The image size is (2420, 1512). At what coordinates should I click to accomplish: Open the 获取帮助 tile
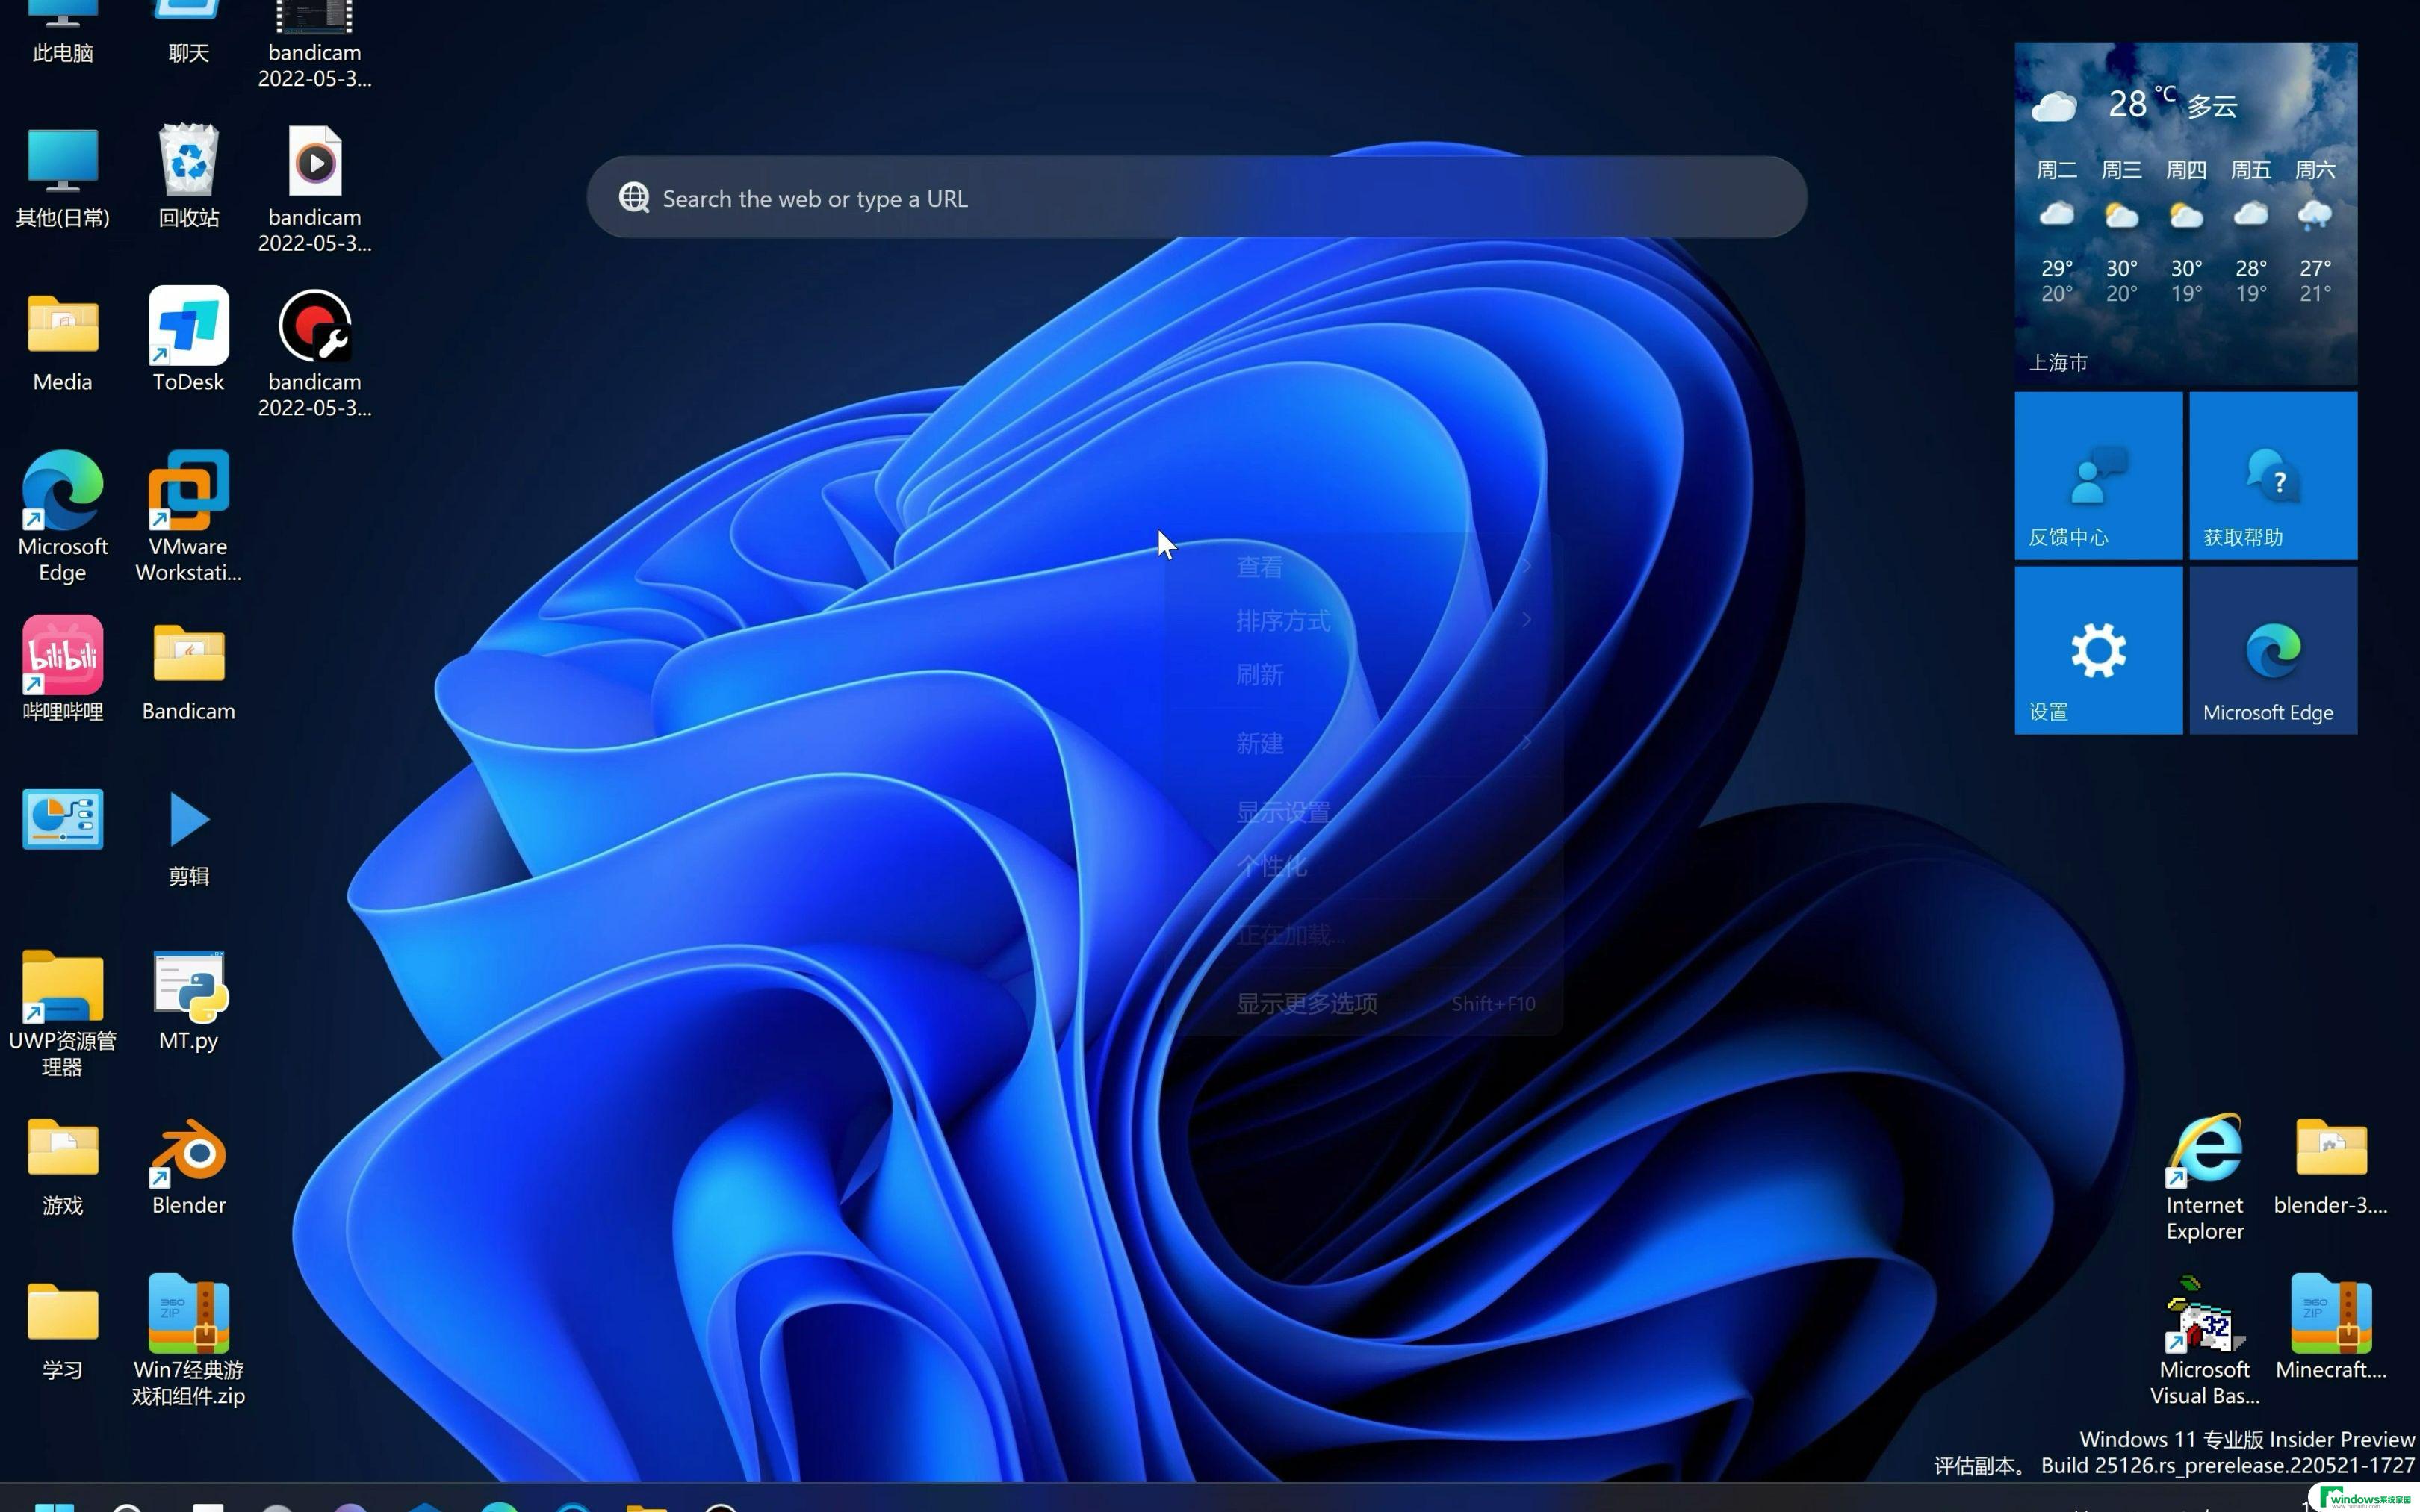tap(2272, 475)
